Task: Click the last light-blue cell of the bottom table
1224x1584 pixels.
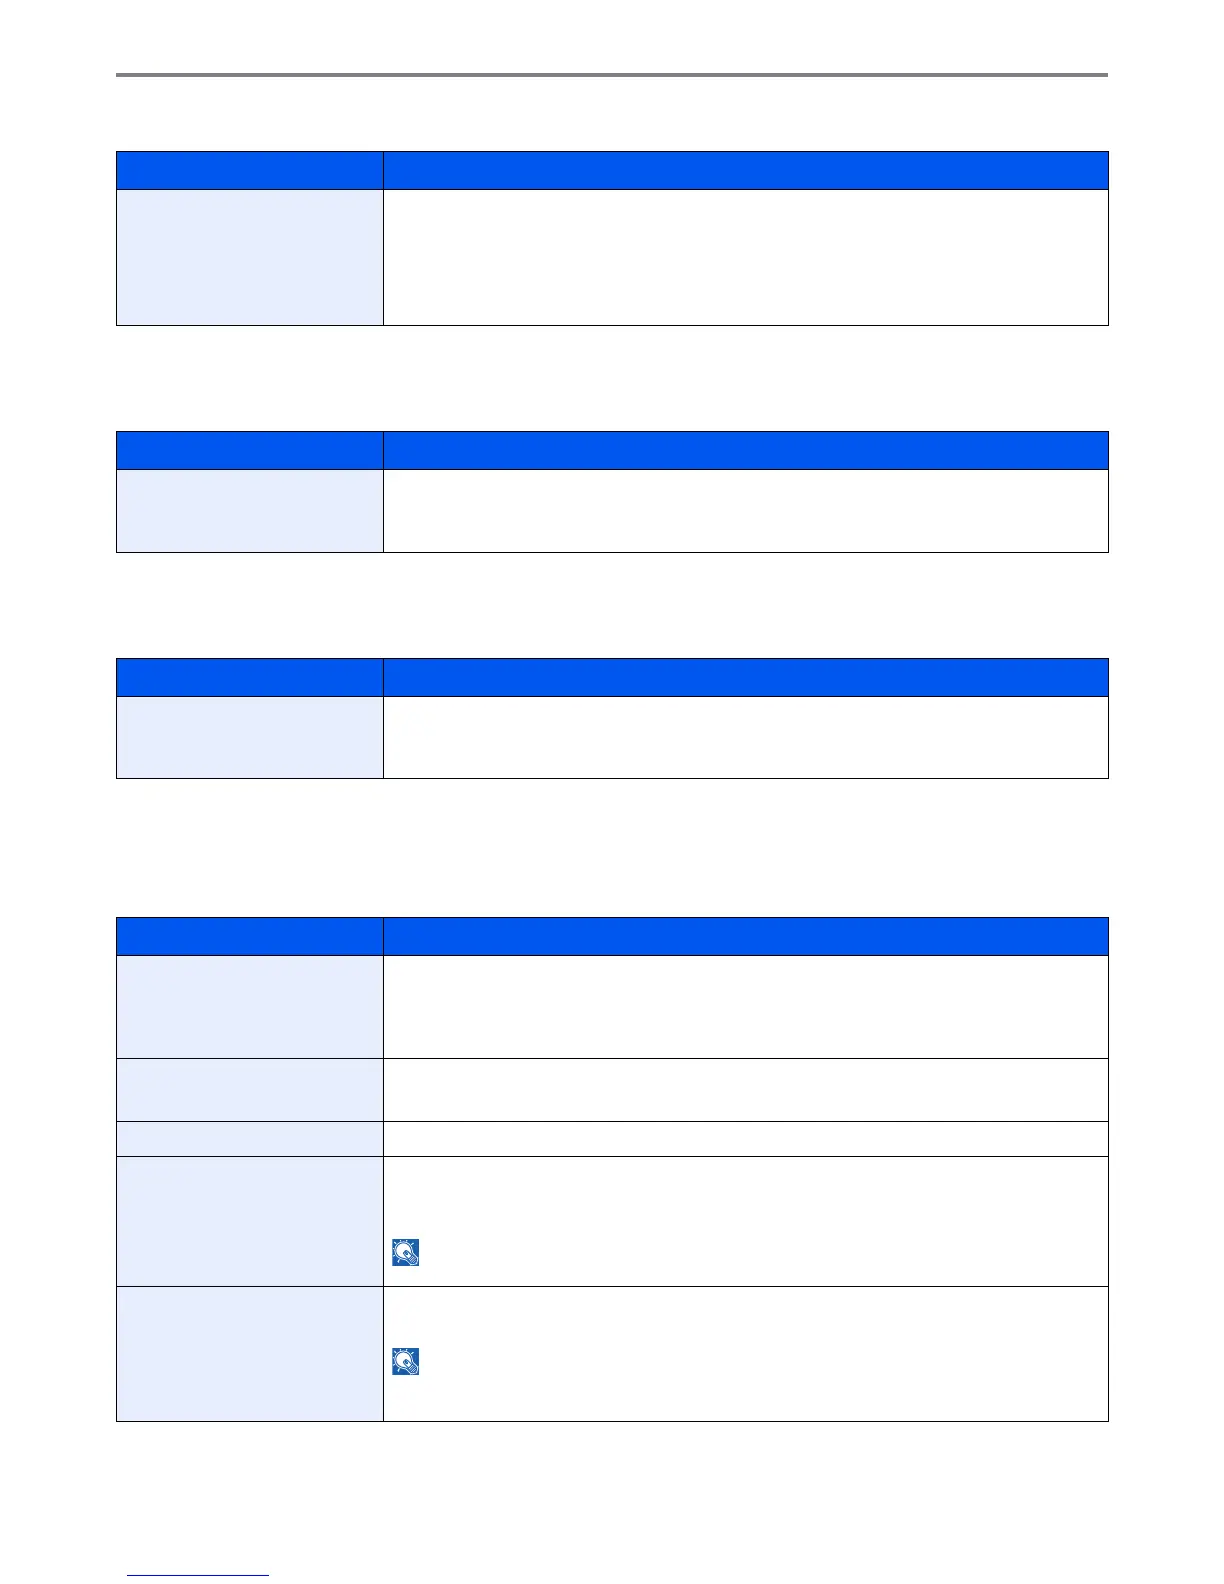Action: click(x=250, y=1353)
